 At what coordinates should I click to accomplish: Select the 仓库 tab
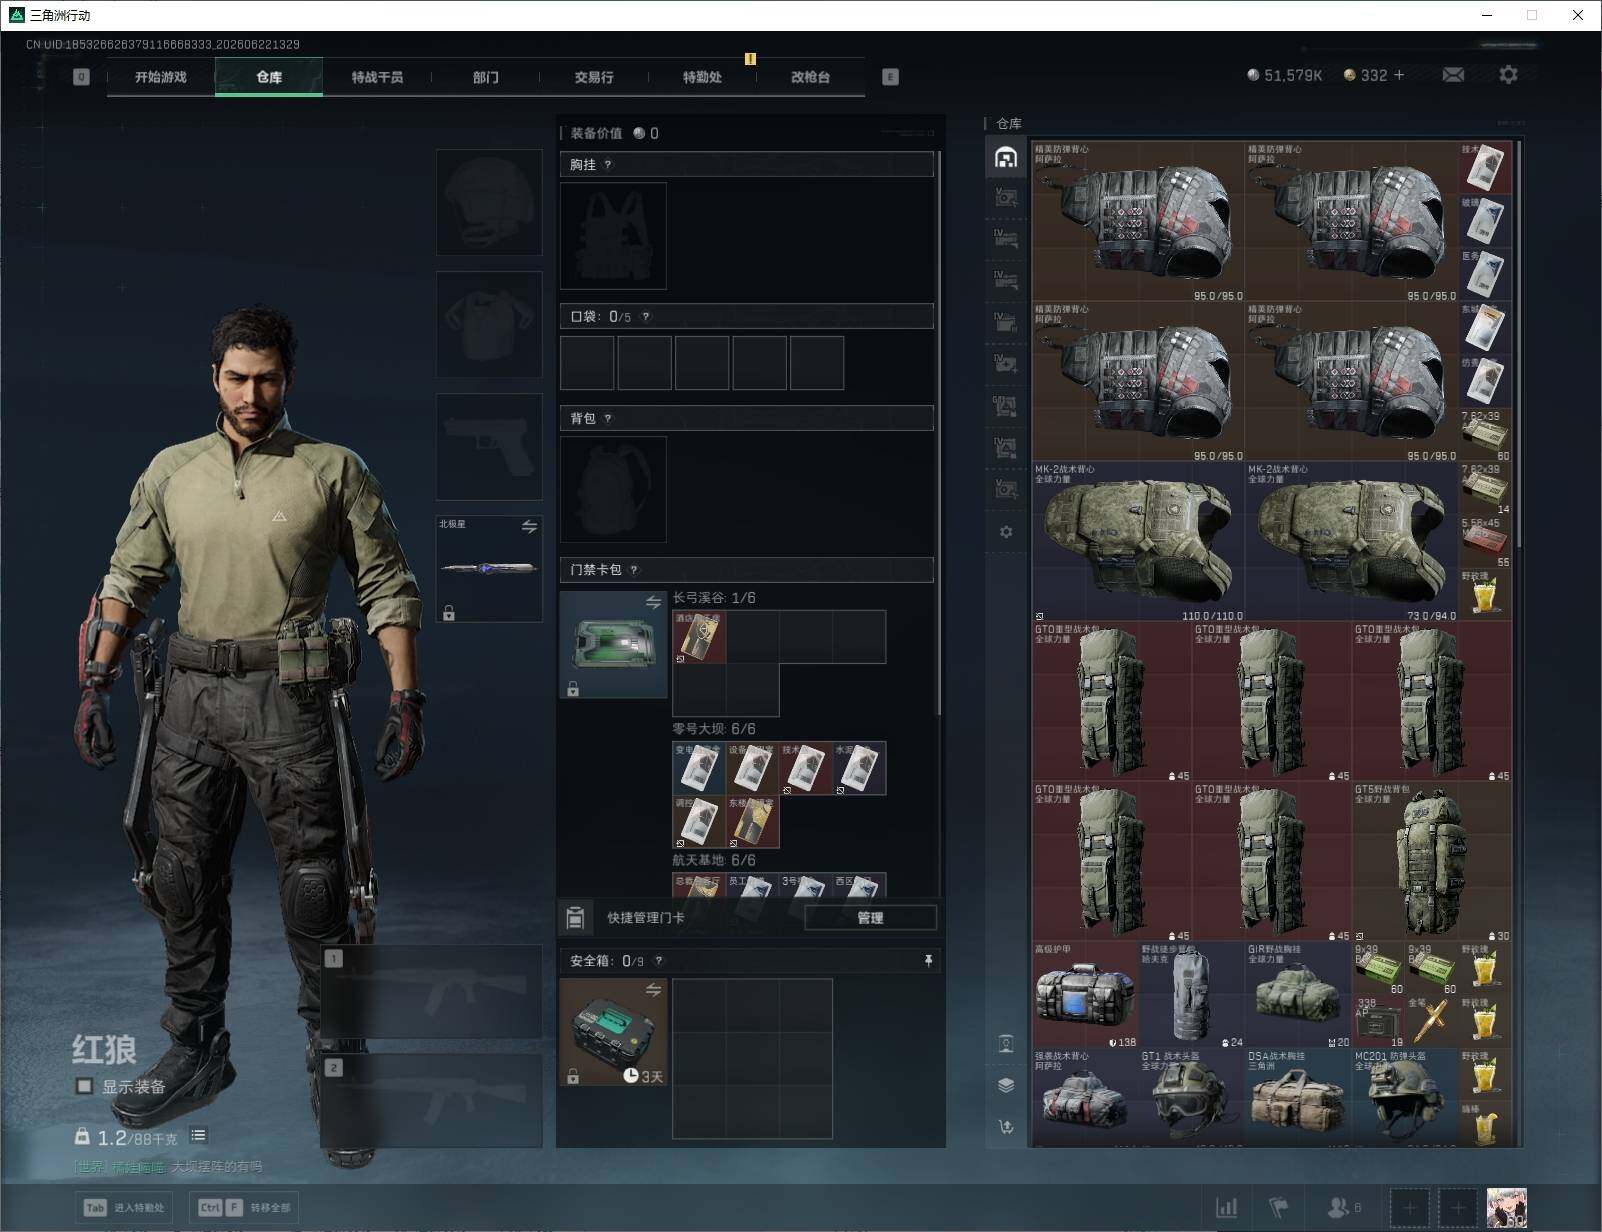coord(269,77)
